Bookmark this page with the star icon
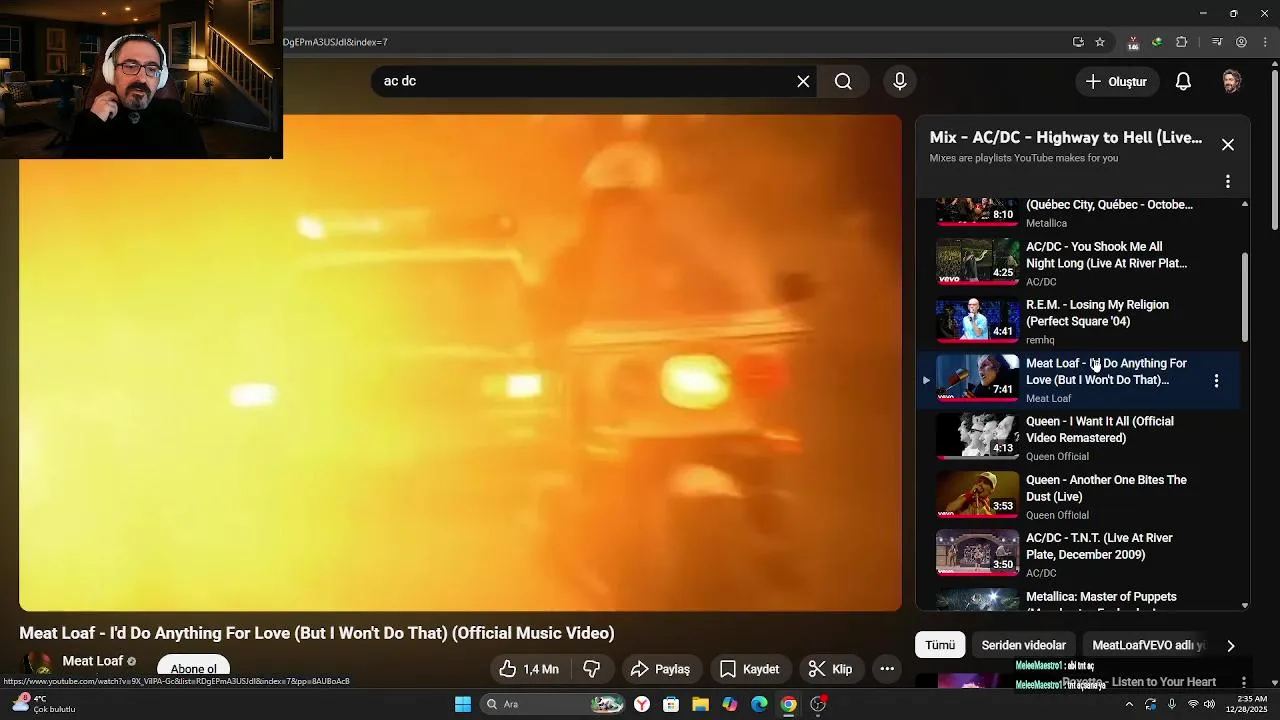This screenshot has width=1280, height=720. tap(1100, 42)
